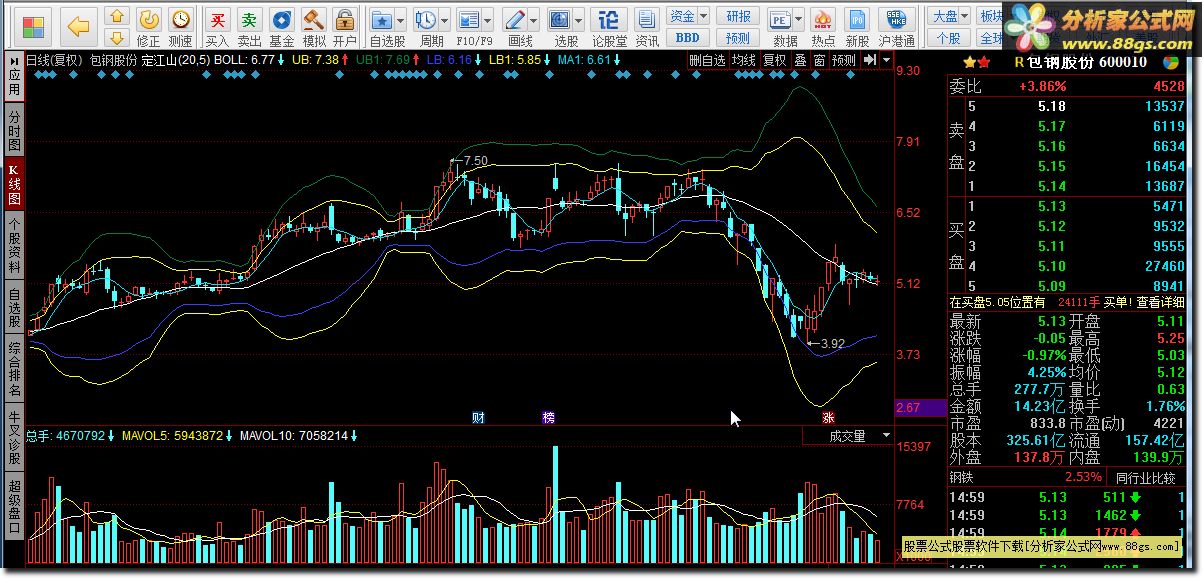
Task: Expand the F10/F9 dropdown arrow
Action: coord(486,20)
